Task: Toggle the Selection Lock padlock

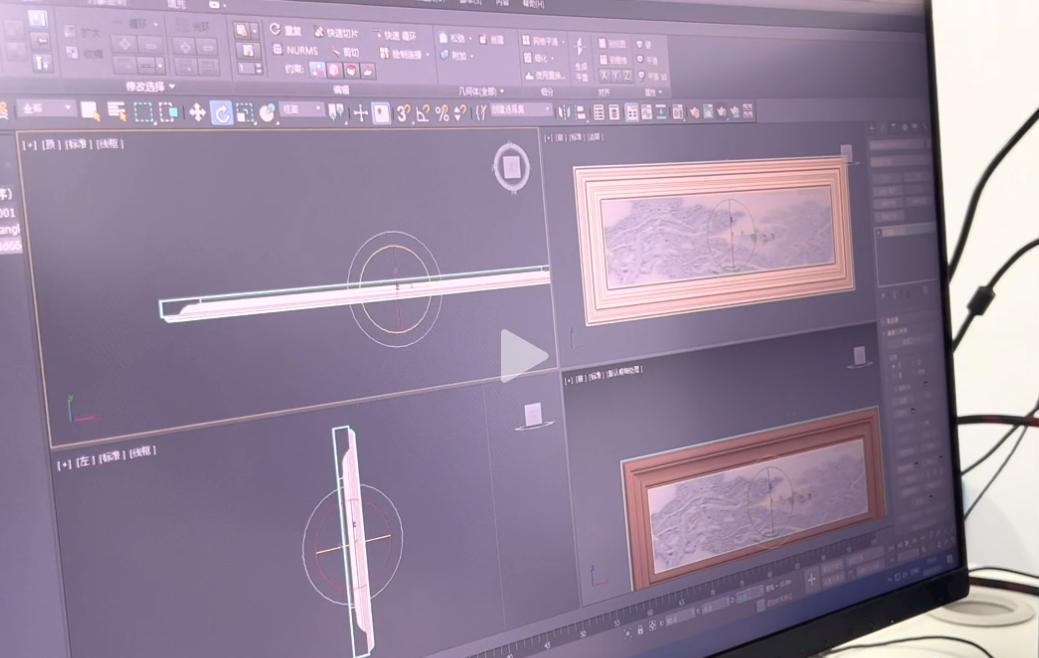Action: pyautogui.click(x=640, y=631)
